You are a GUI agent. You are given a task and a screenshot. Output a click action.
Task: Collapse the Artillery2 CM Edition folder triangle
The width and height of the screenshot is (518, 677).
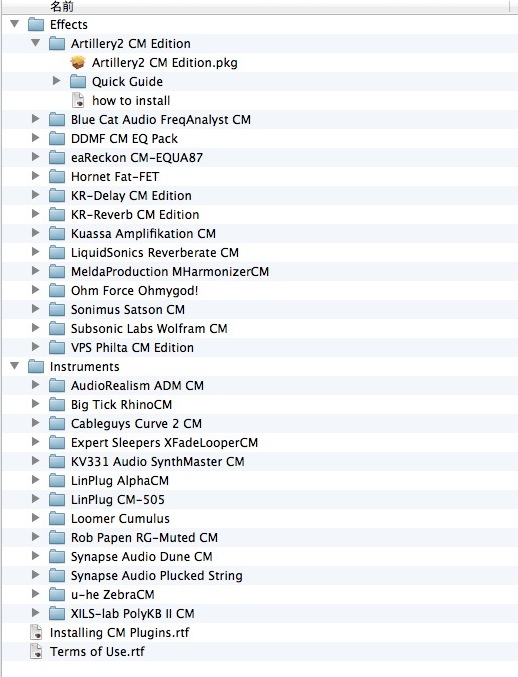tap(36, 43)
